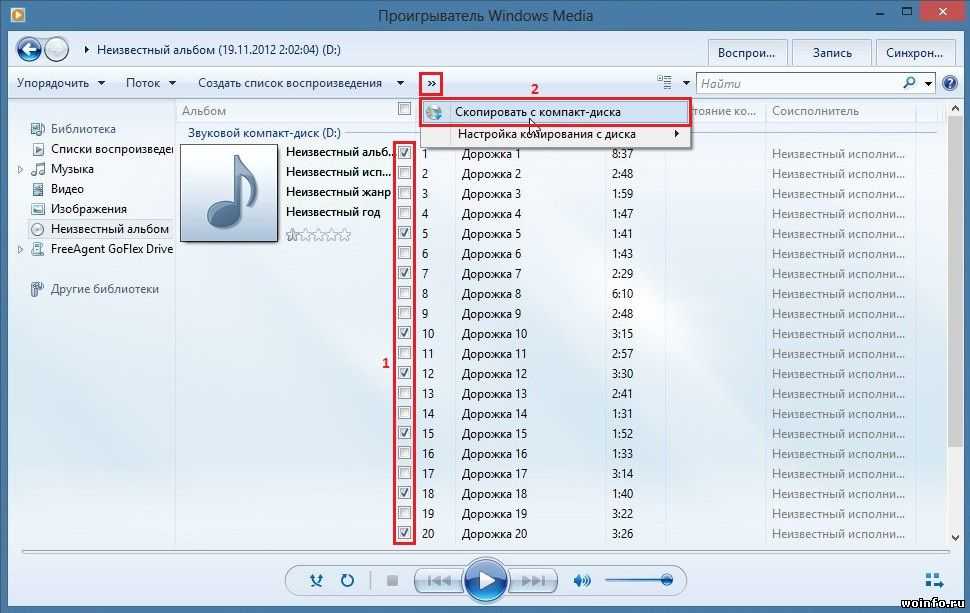Choose Скопировать с компакт-диска menu item
The width and height of the screenshot is (970, 613).
(x=555, y=113)
